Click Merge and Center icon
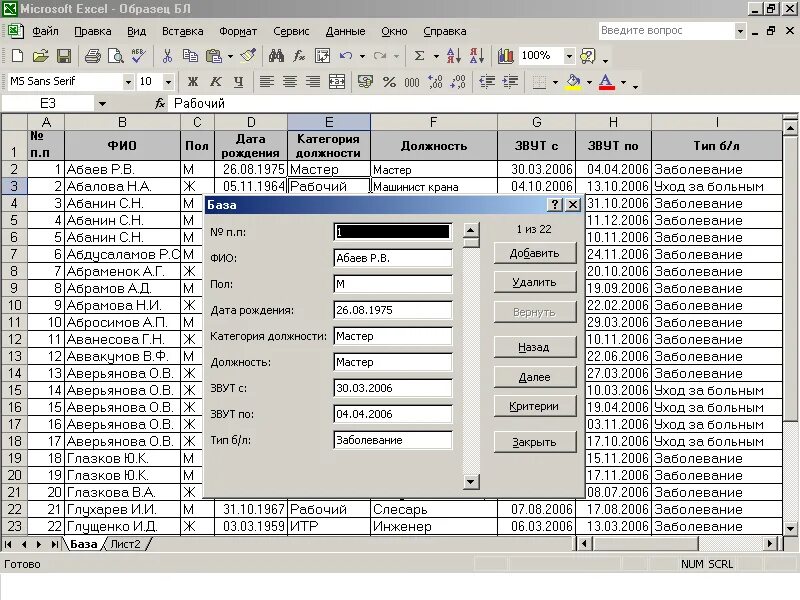This screenshot has height=600, width=800. coord(337,82)
